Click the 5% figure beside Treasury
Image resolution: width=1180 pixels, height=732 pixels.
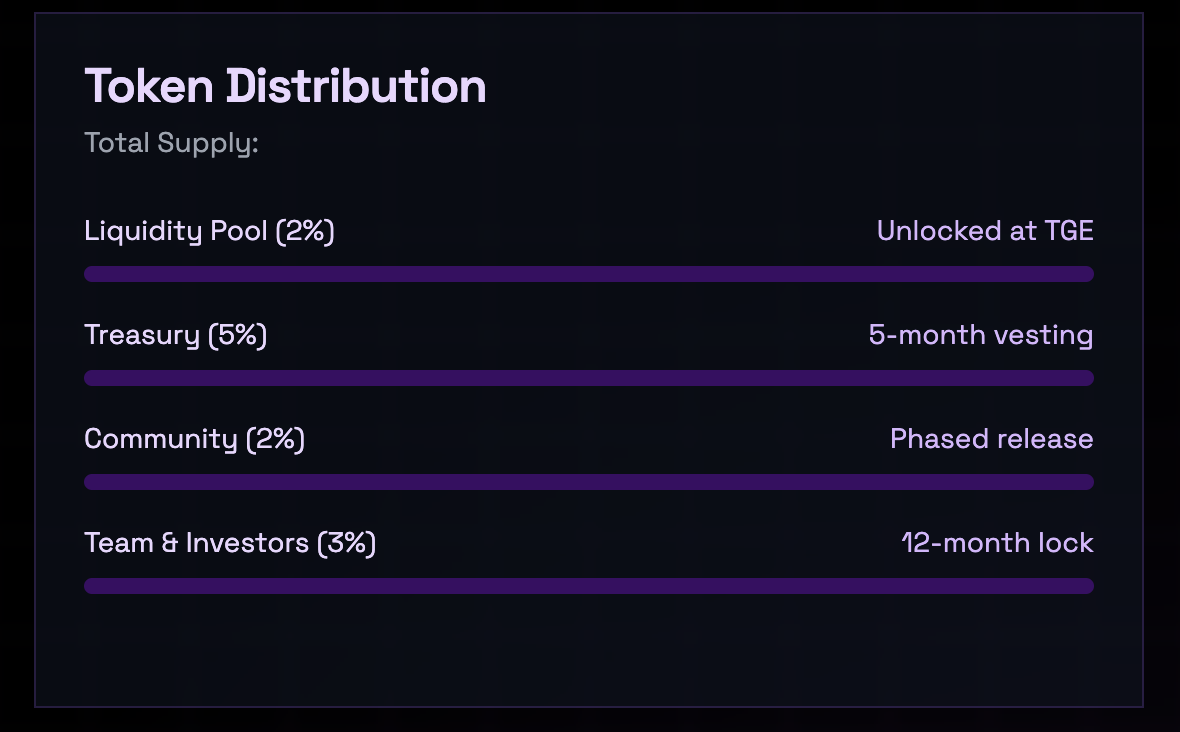(x=238, y=335)
